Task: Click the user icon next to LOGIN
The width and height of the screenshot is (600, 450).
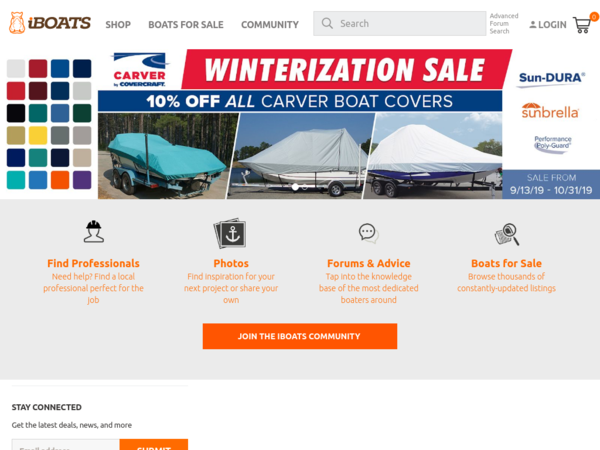Action: [532, 24]
